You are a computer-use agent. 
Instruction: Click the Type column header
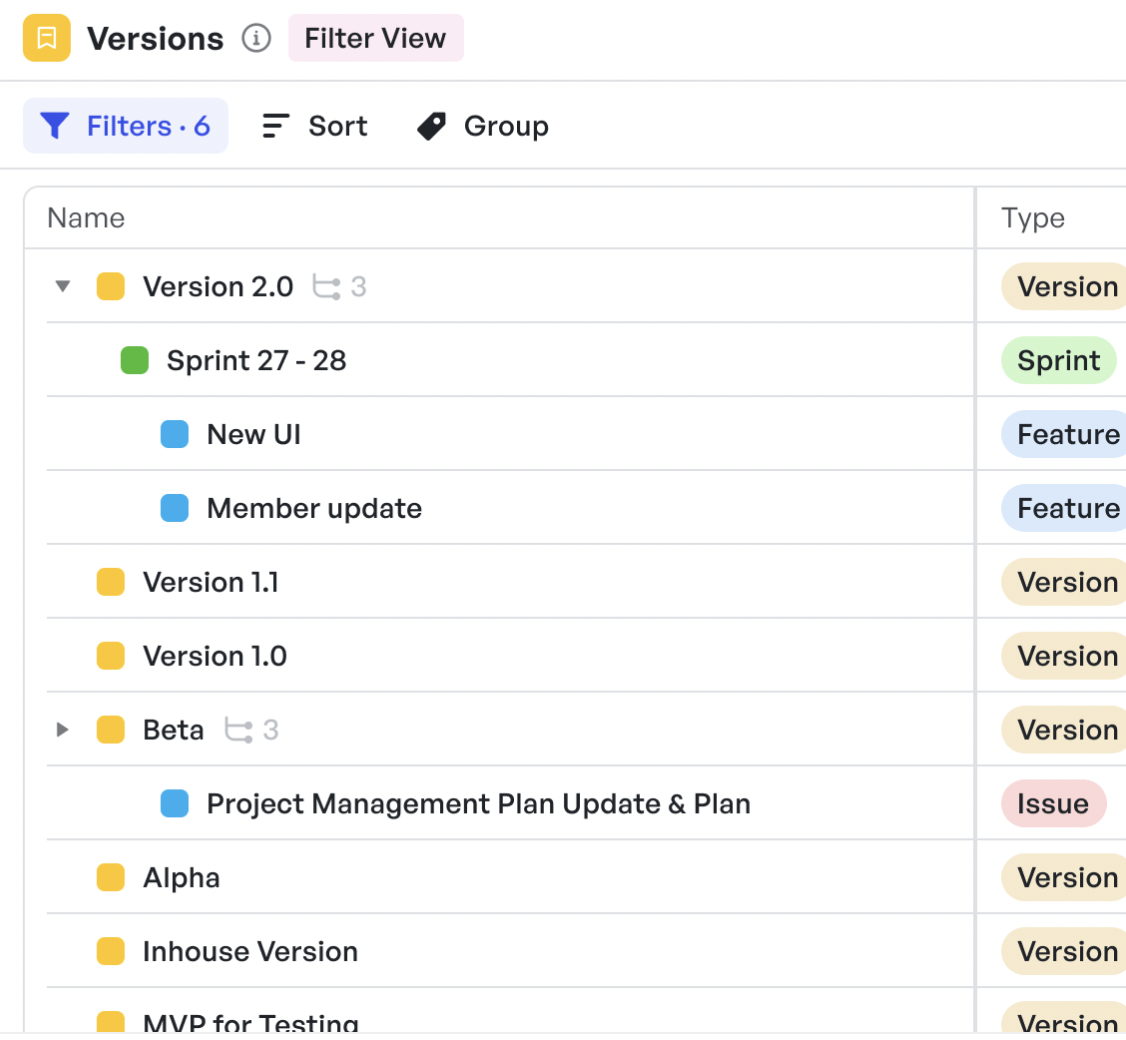point(1033,218)
